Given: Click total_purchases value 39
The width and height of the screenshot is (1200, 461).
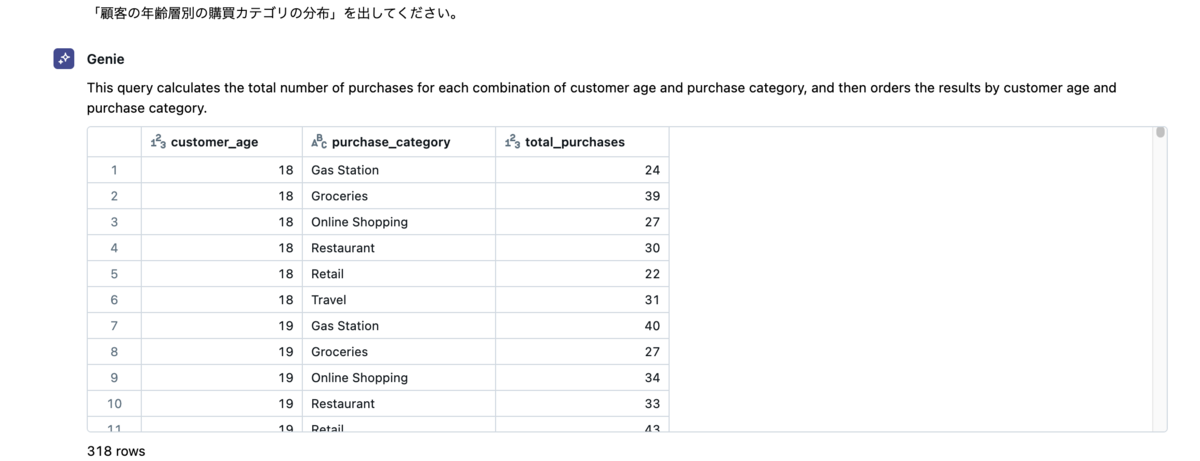Looking at the screenshot, I should [x=582, y=196].
